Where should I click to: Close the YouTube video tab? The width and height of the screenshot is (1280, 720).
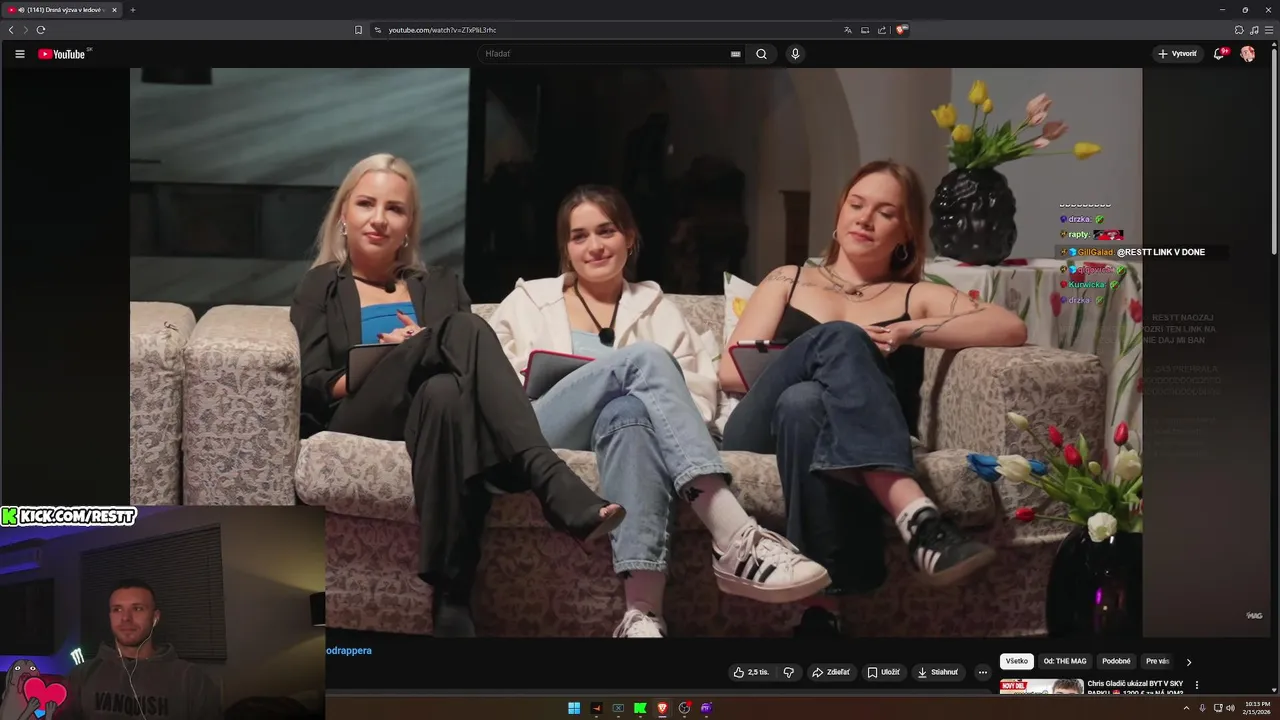coord(114,10)
